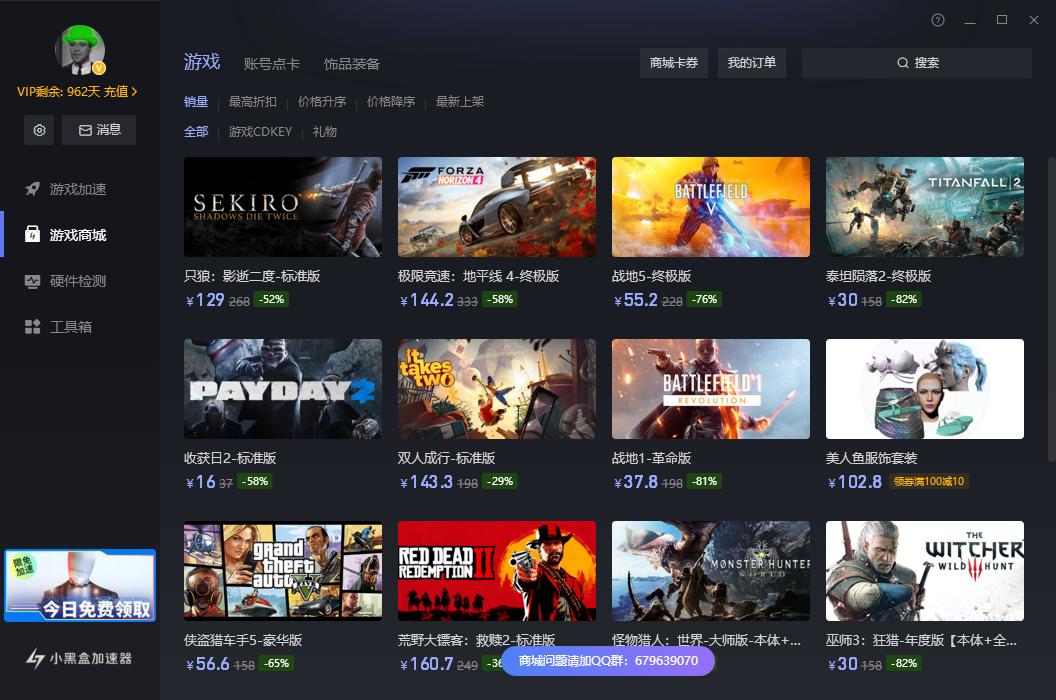The width and height of the screenshot is (1056, 700).
Task: Sort by 价格升序
Action: coord(322,102)
